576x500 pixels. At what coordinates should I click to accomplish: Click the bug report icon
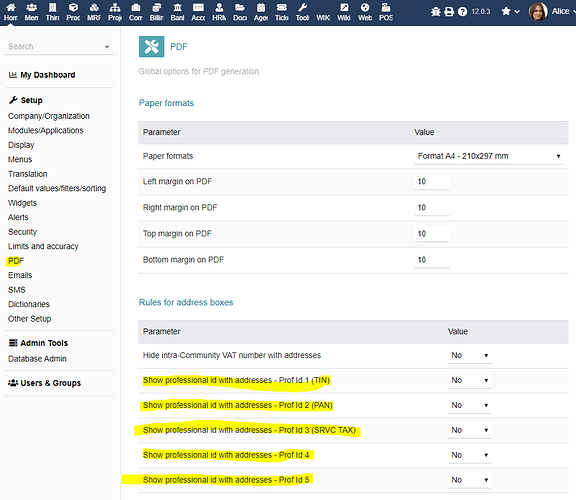tap(436, 12)
